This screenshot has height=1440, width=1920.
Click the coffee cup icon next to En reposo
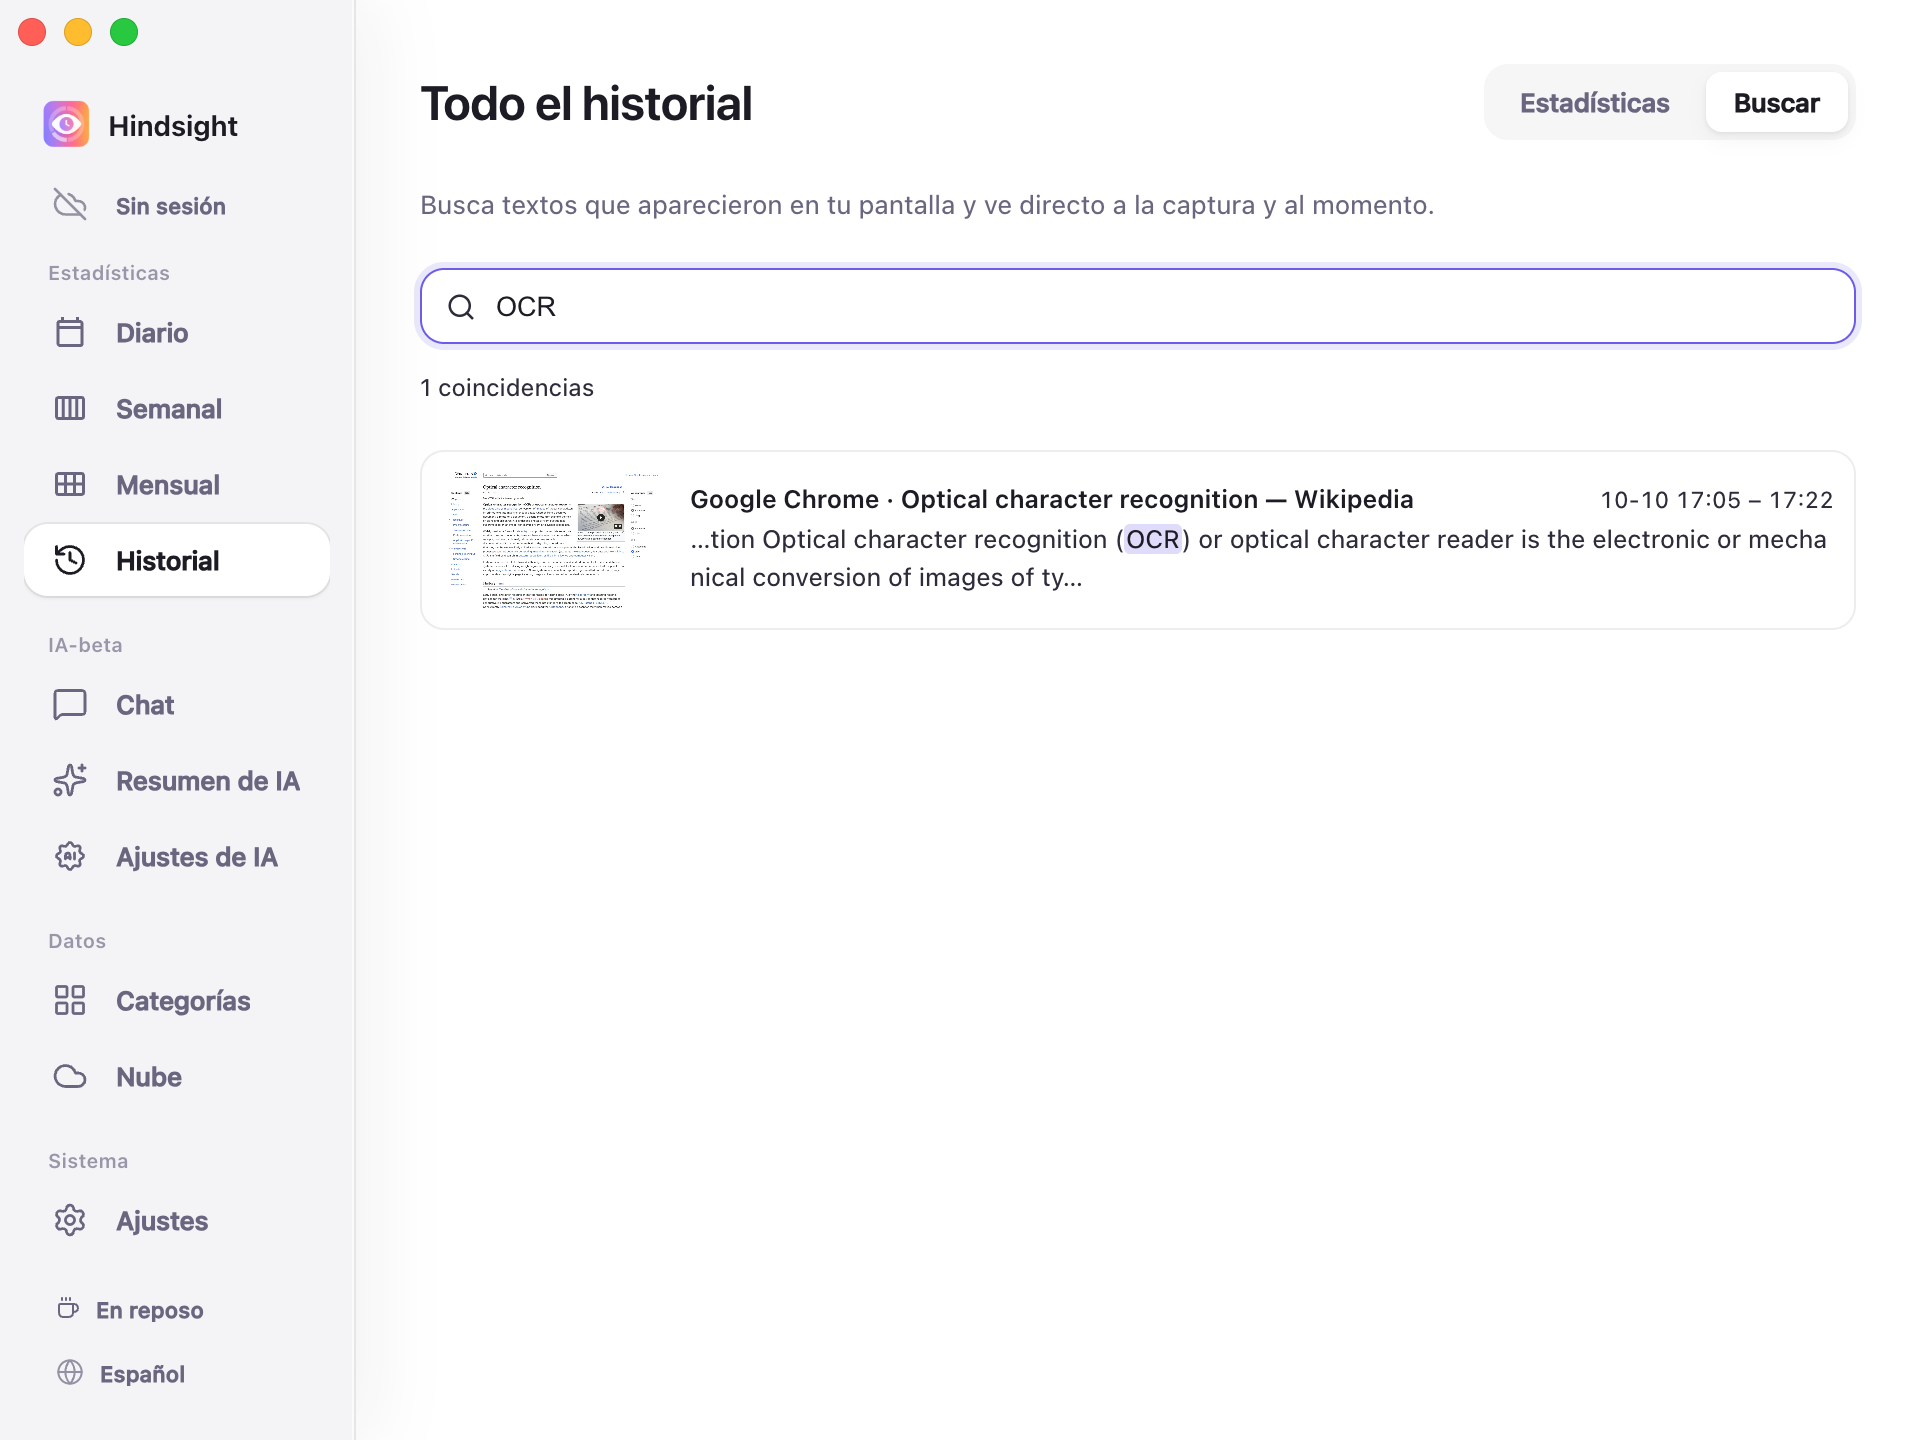pos(68,1308)
